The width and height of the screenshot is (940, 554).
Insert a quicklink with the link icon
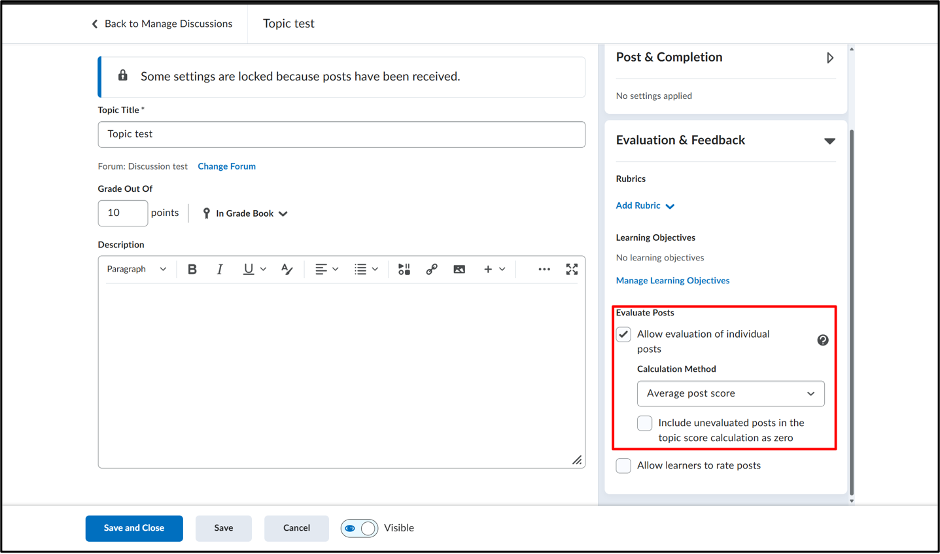click(432, 269)
